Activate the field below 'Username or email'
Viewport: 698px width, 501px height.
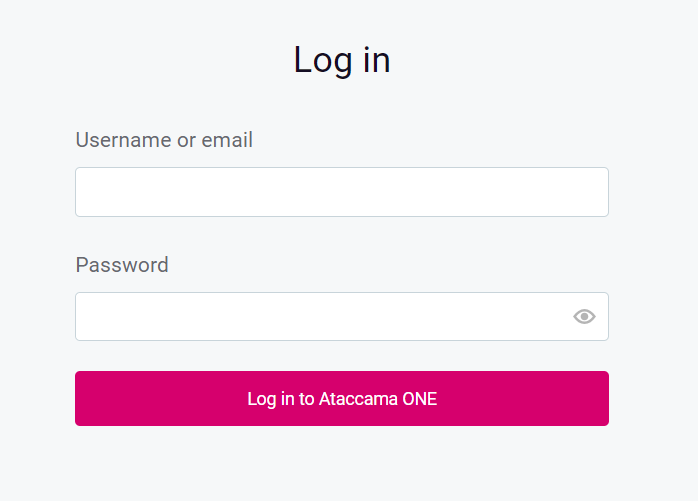tap(341, 192)
